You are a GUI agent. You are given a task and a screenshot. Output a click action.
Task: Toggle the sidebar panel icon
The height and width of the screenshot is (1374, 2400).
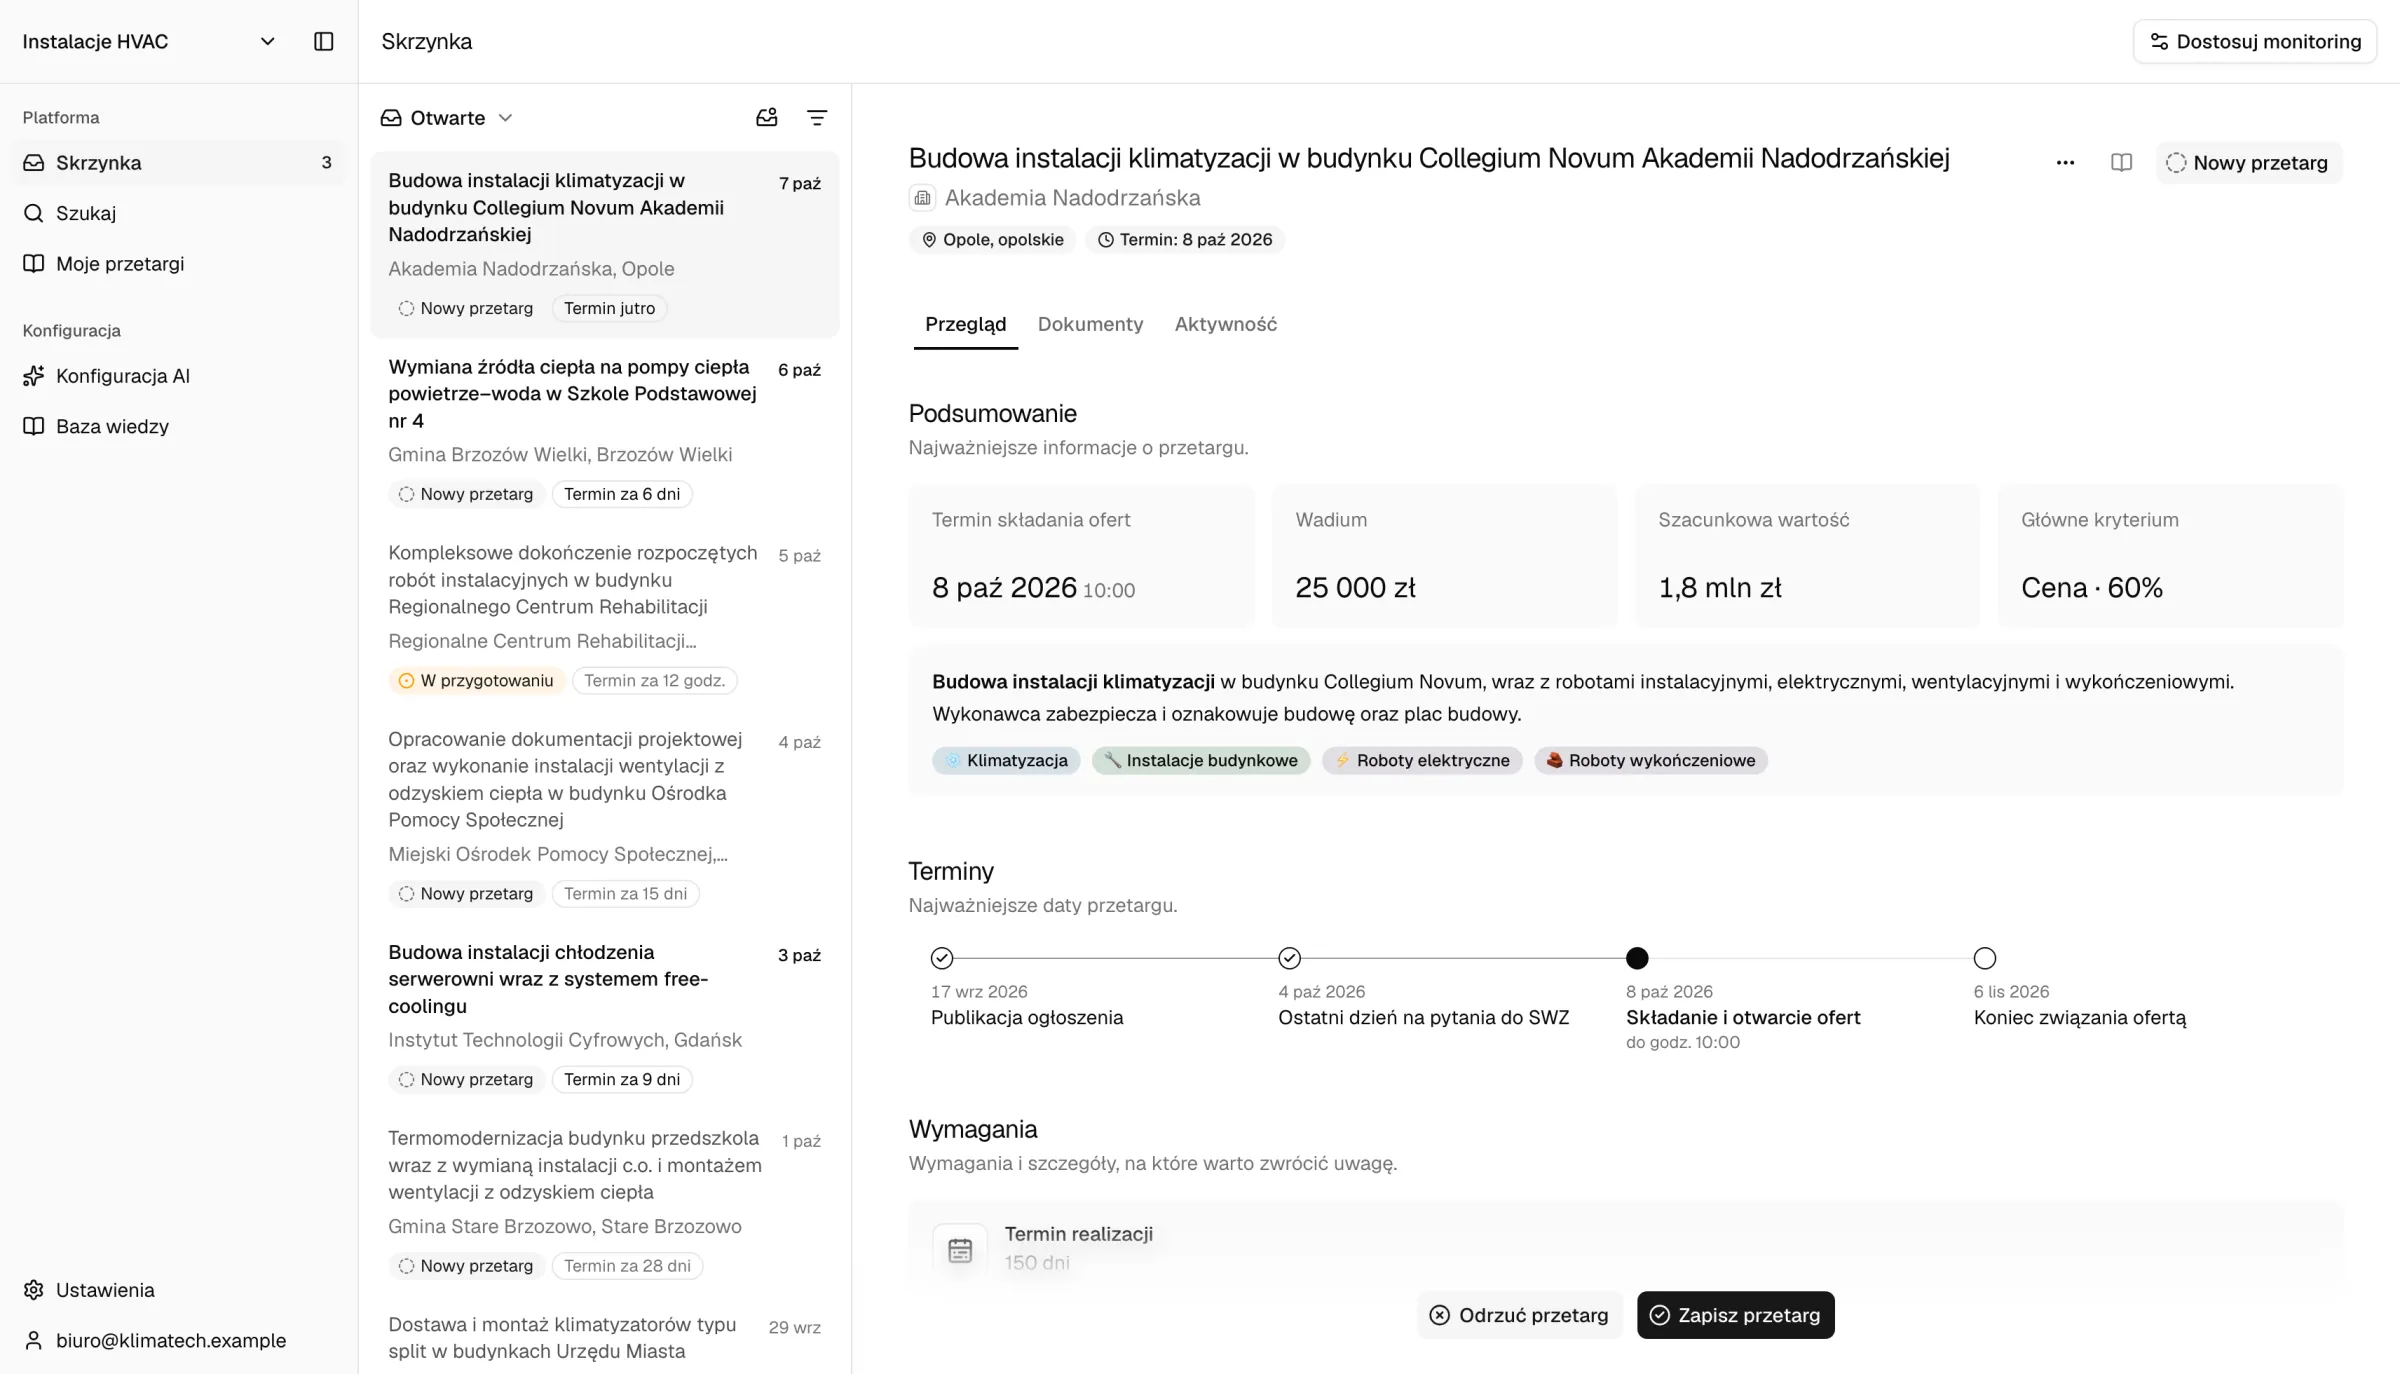[323, 41]
